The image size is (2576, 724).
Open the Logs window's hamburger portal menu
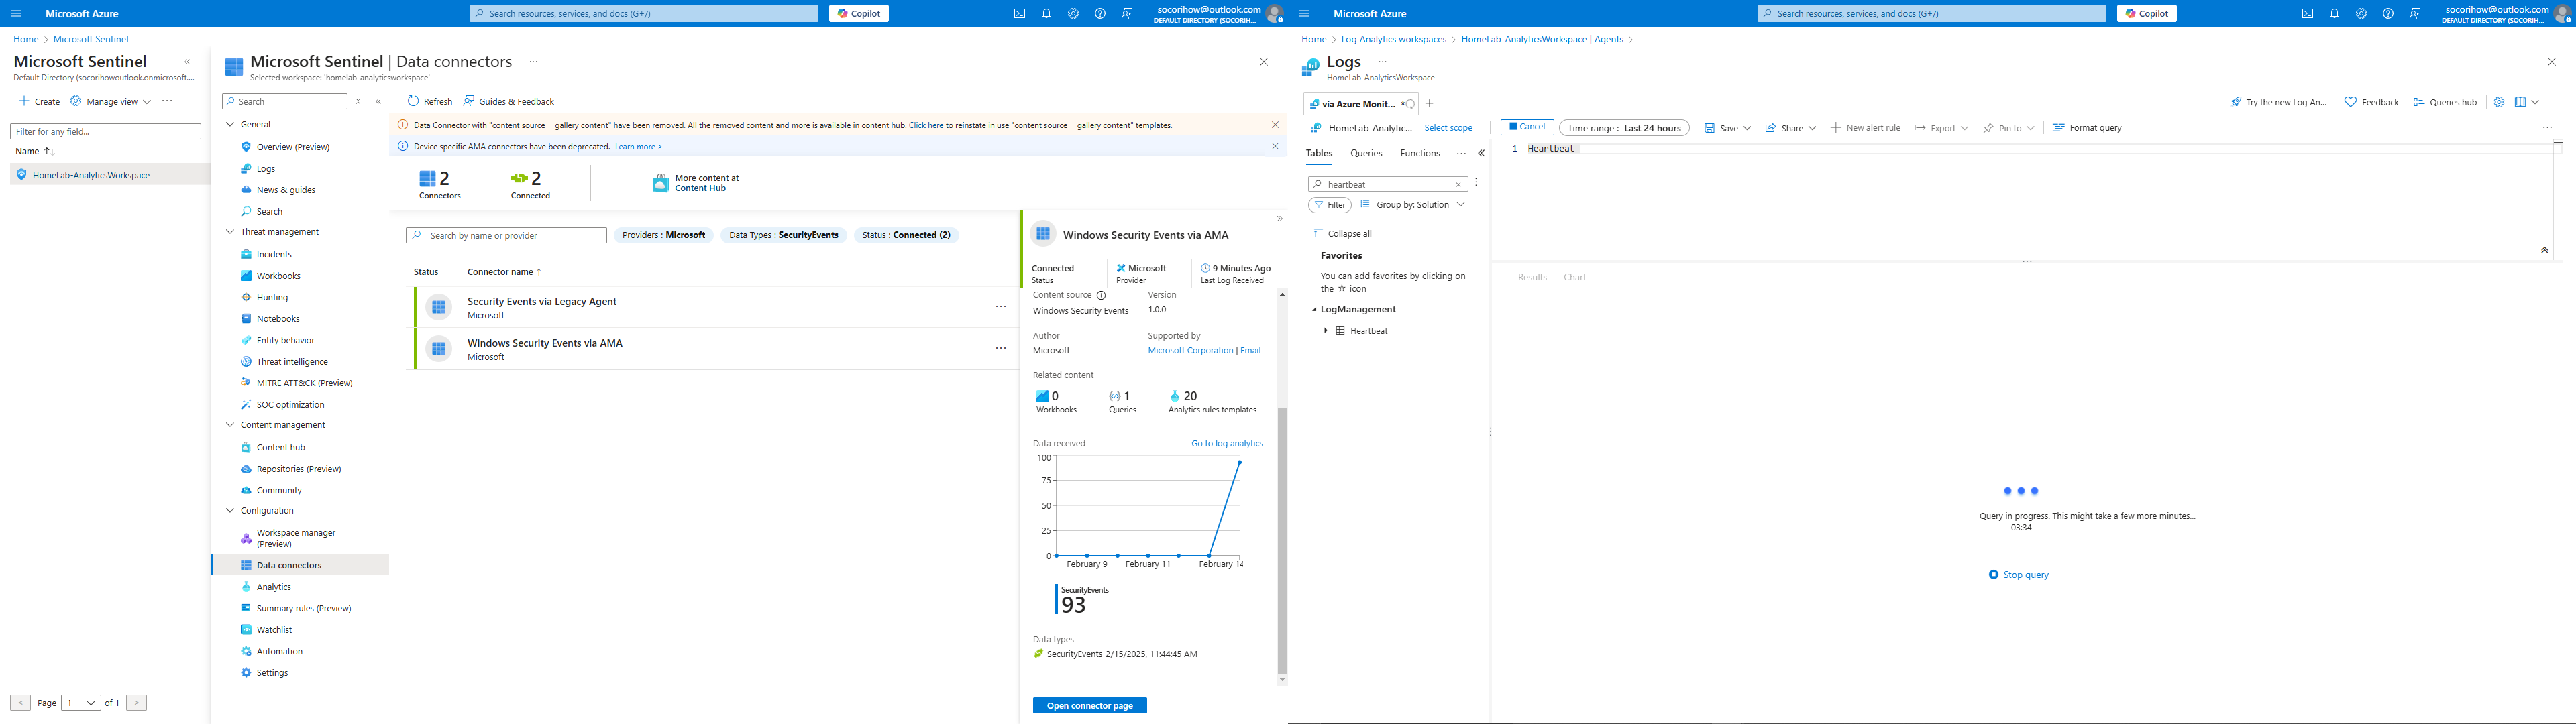pos(1304,14)
